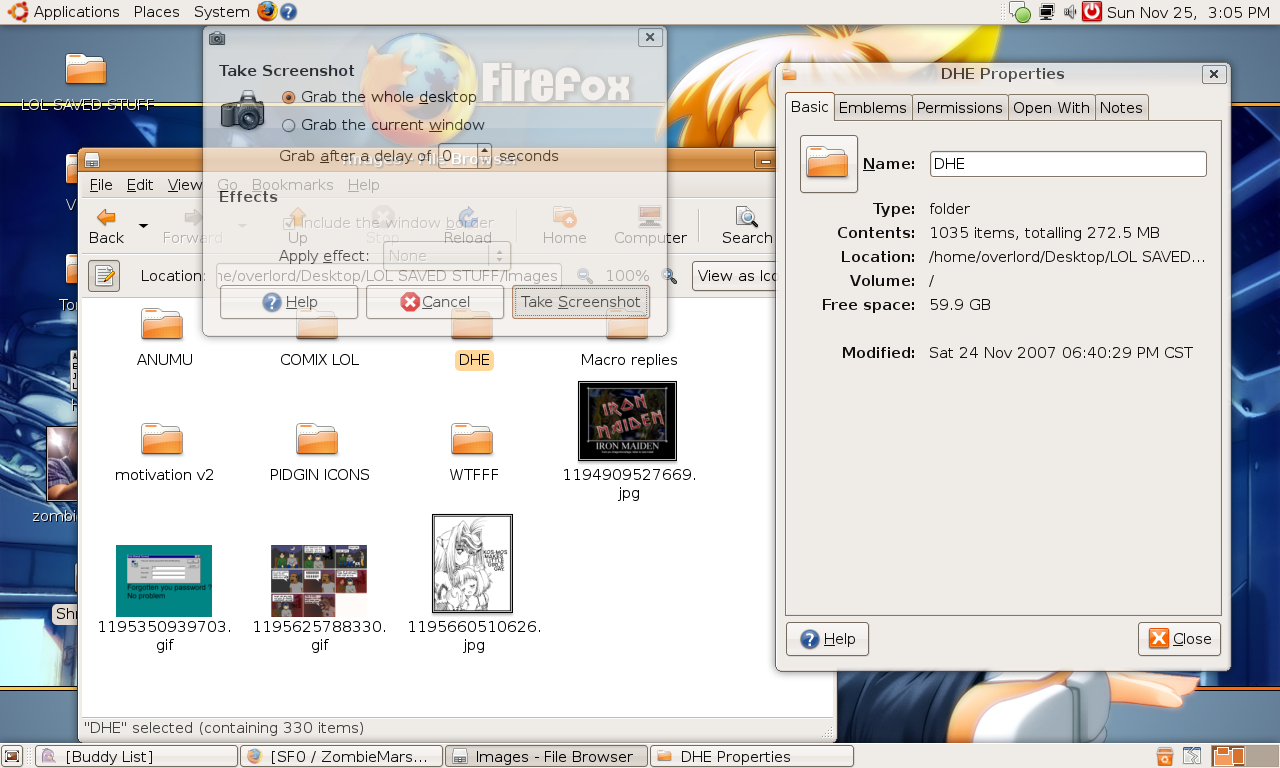The width and height of the screenshot is (1280, 768).
Task: Click the red power quit icon
Action: pos(1092,12)
